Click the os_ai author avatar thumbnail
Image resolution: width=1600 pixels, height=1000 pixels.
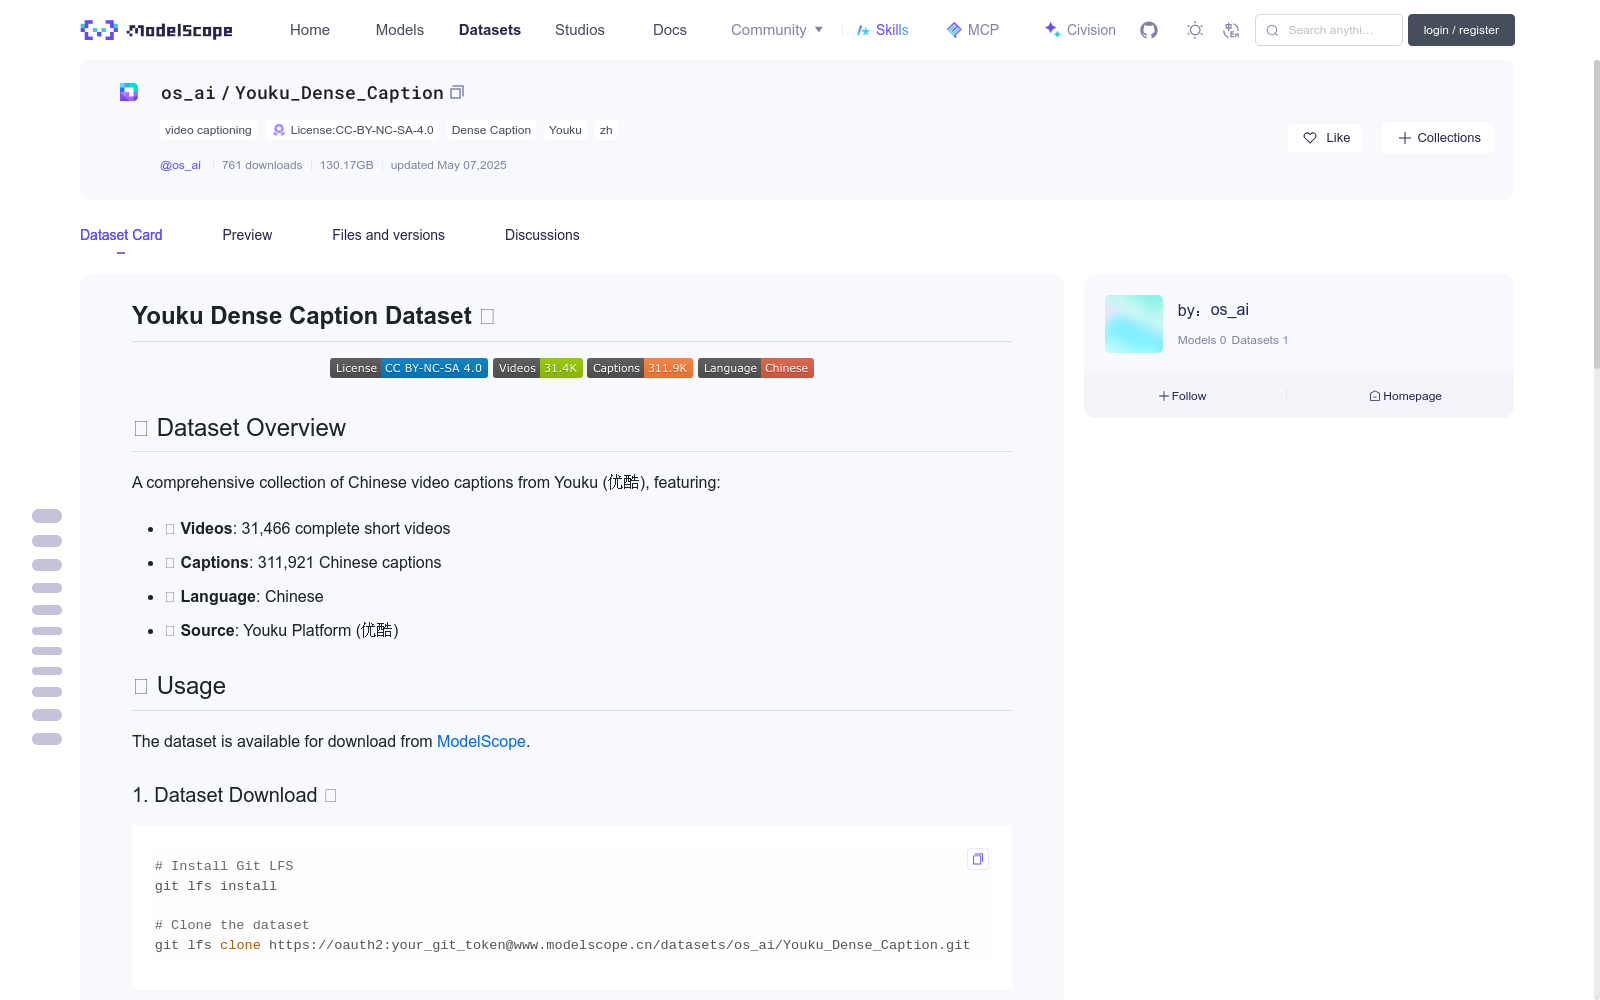(x=1134, y=324)
